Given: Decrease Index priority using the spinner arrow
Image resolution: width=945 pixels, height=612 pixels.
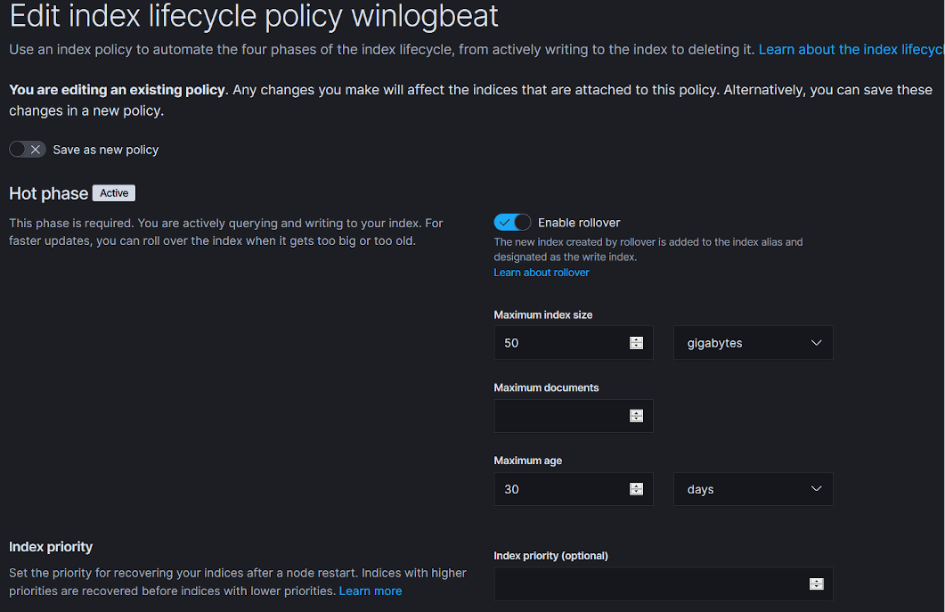Looking at the screenshot, I should tap(816, 588).
